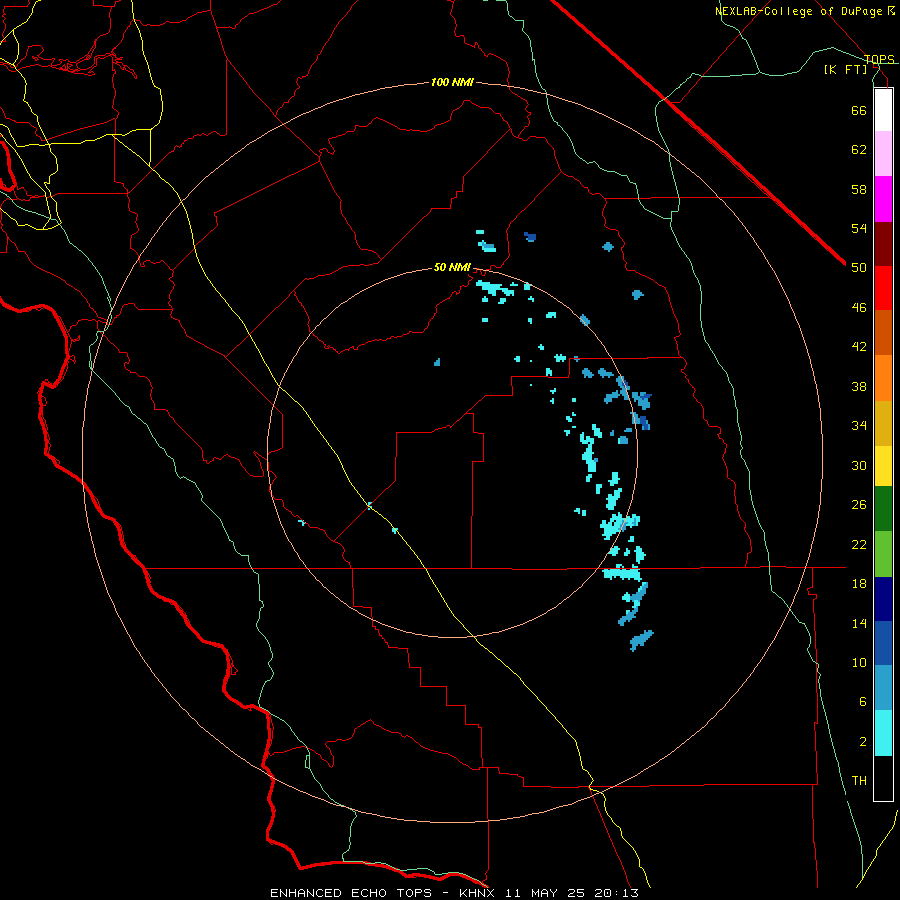900x900 pixels.
Task: Click the "50" legend value
Action: (x=859, y=268)
